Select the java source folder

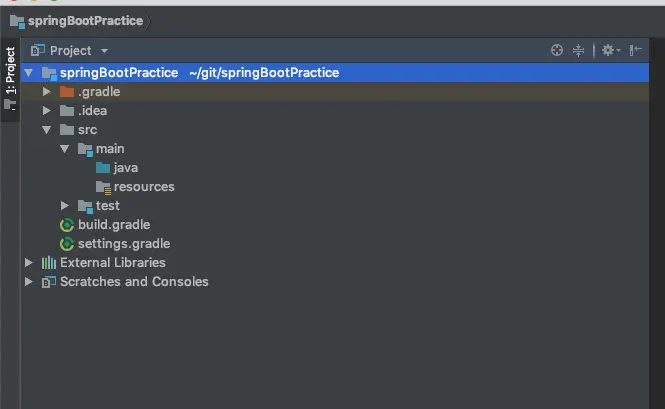coord(125,168)
